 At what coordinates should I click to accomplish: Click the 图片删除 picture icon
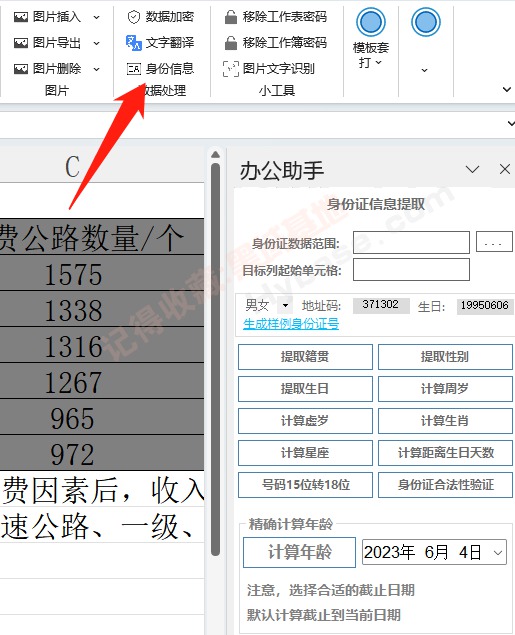coord(21,69)
